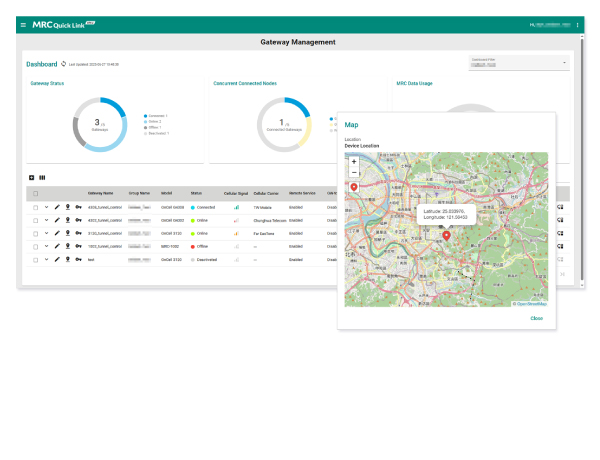Click key icon for 3120_tunnel_control gateway
The width and height of the screenshot is (600, 460).
pos(79,233)
